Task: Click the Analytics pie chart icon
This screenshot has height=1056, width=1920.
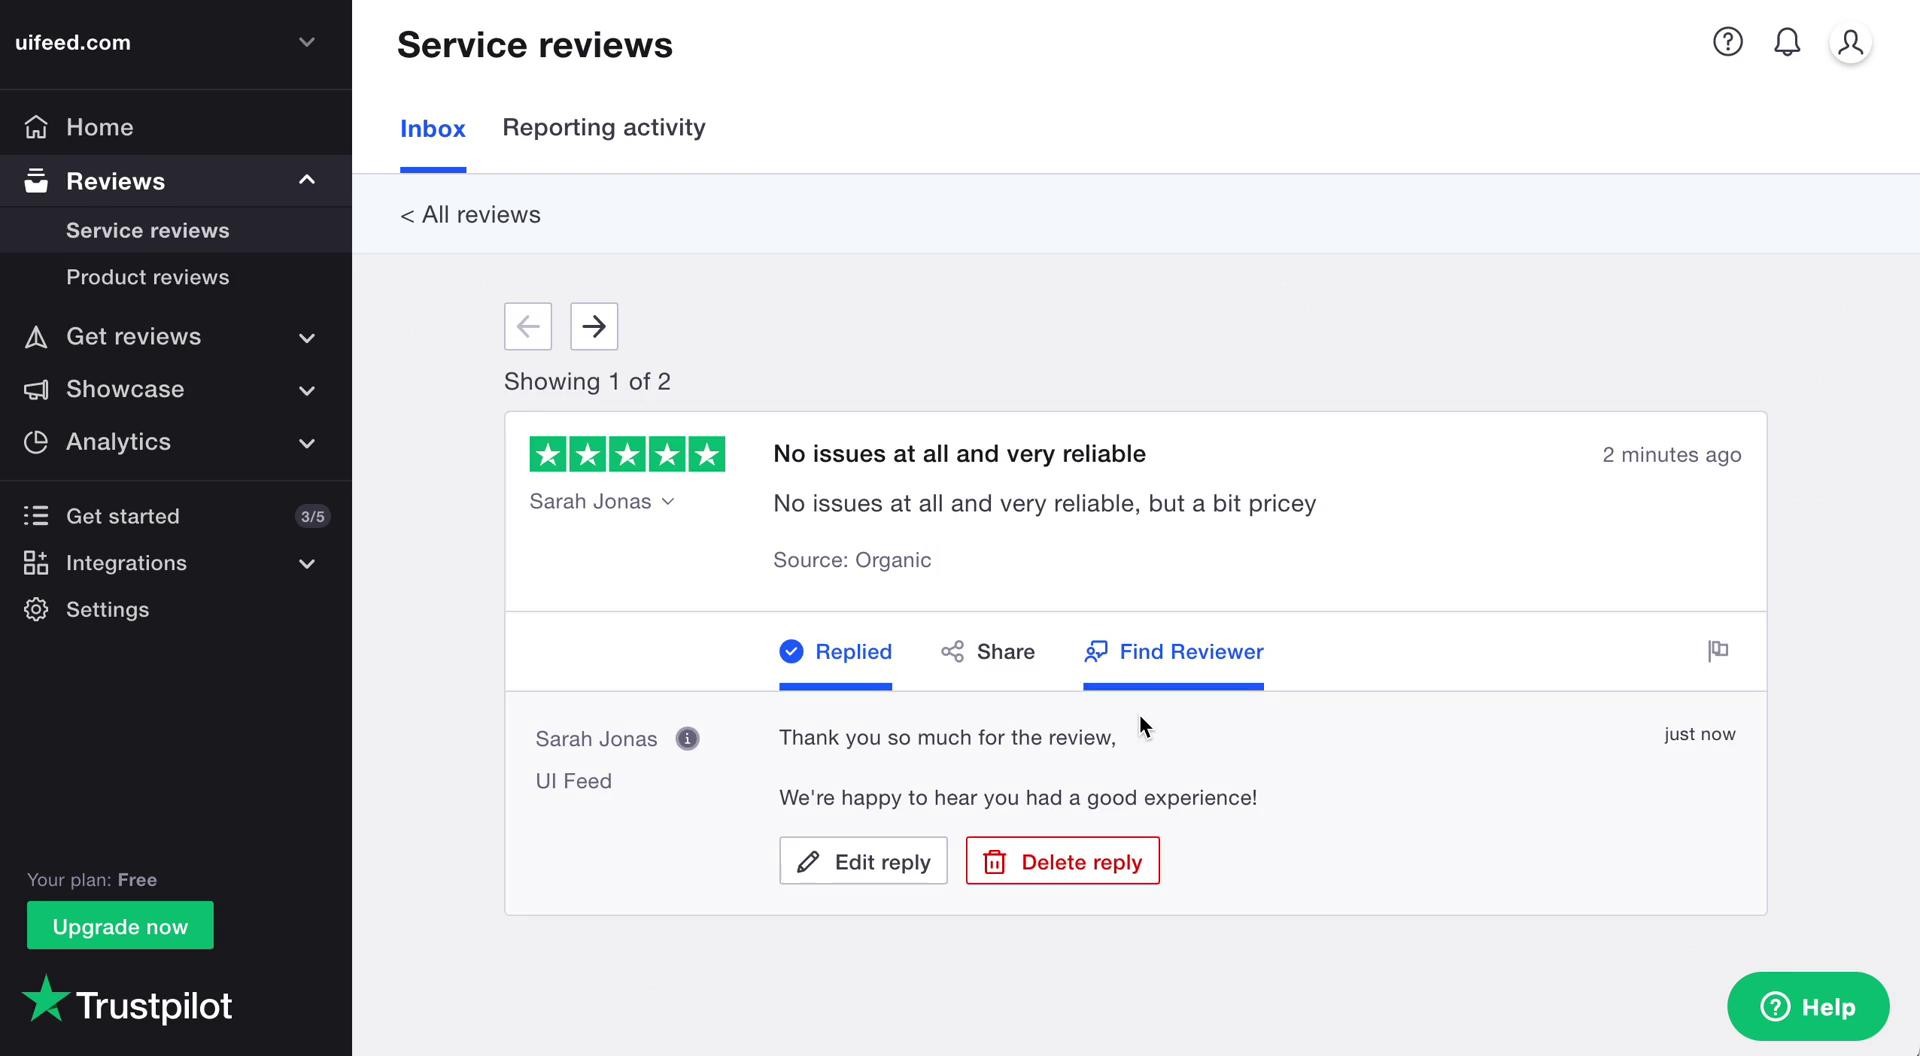Action: [36, 442]
